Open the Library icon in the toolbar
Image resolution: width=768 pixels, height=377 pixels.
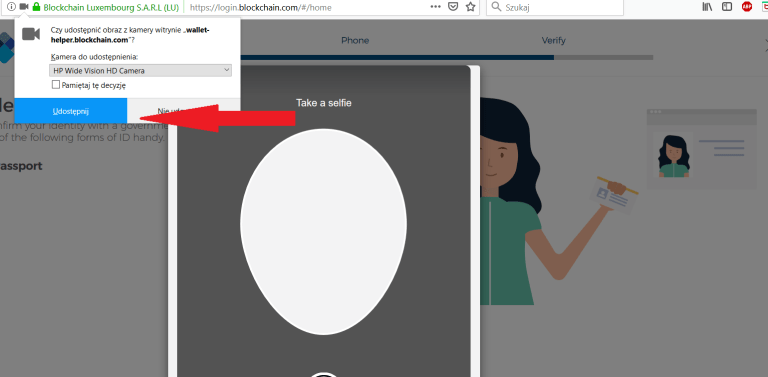pos(707,7)
